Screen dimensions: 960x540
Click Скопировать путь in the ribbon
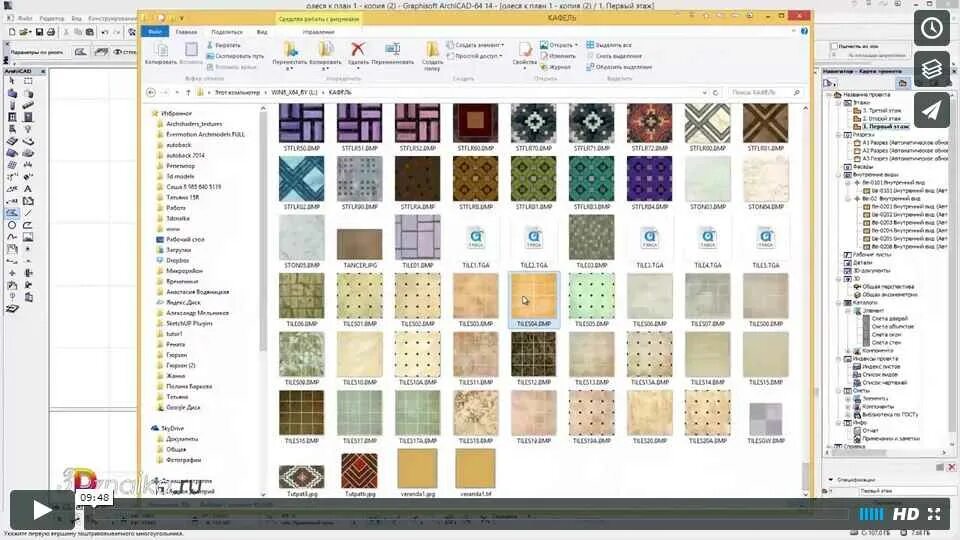tap(235, 56)
